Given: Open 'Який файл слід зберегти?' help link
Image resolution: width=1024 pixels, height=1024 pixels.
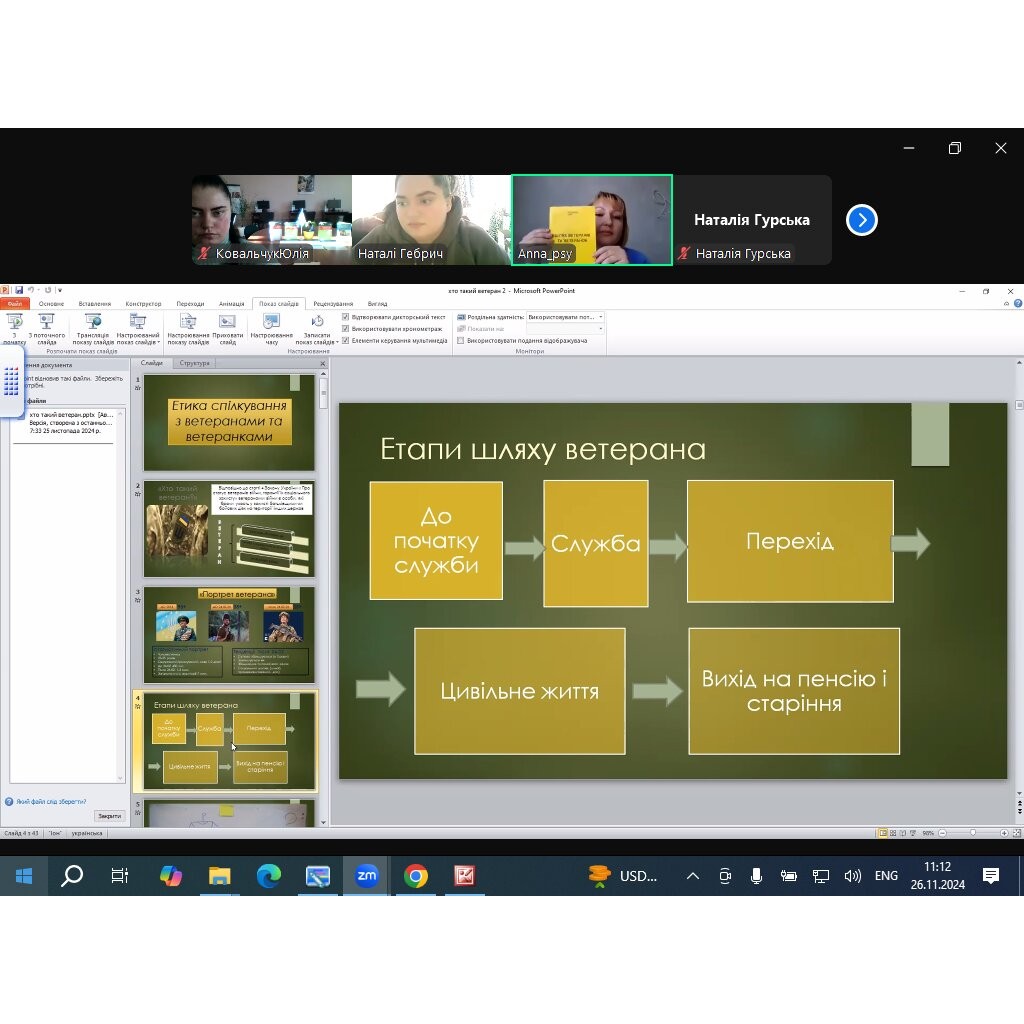Looking at the screenshot, I should click(50, 802).
